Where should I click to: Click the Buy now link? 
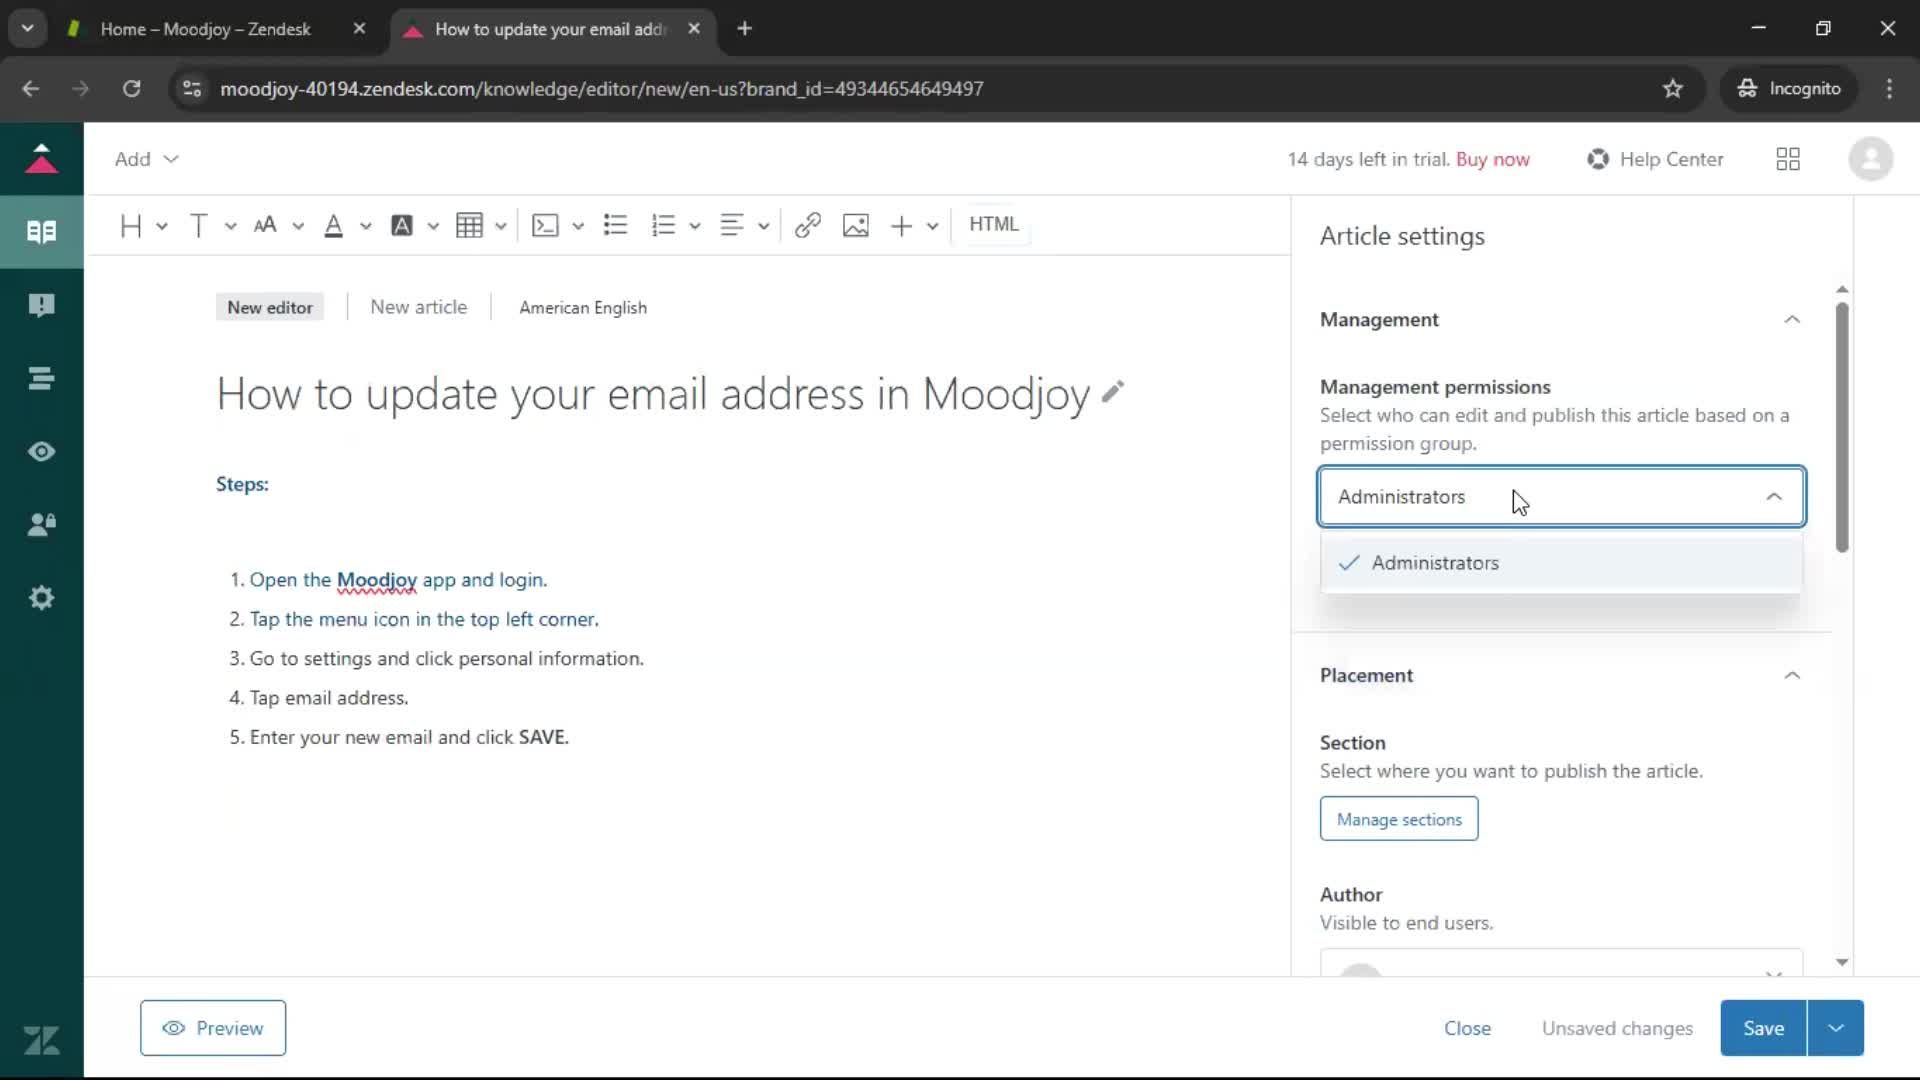coord(1493,159)
